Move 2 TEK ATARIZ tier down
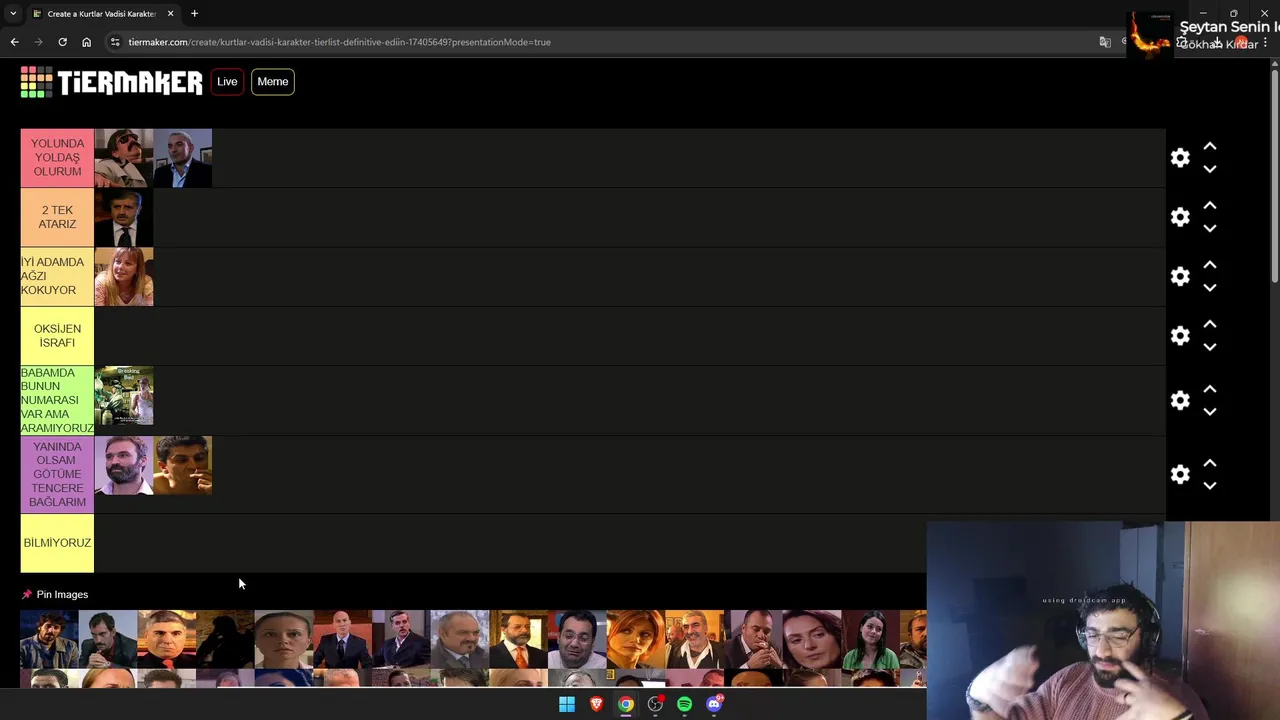The width and height of the screenshot is (1280, 720). (x=1210, y=229)
